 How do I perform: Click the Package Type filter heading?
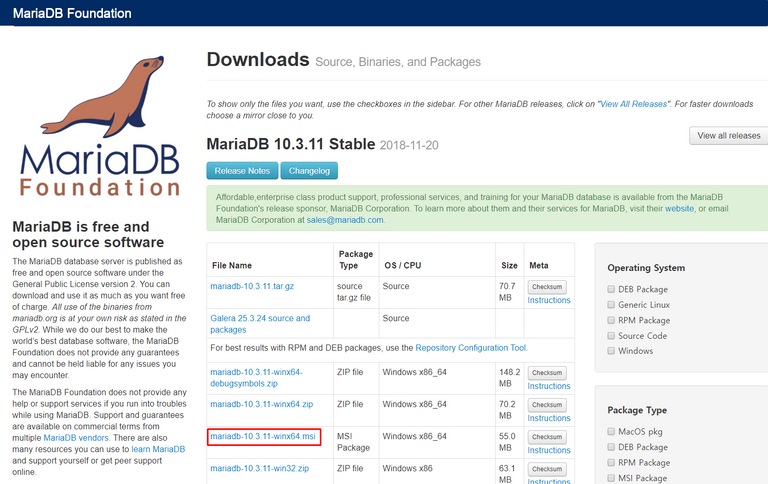pos(637,411)
